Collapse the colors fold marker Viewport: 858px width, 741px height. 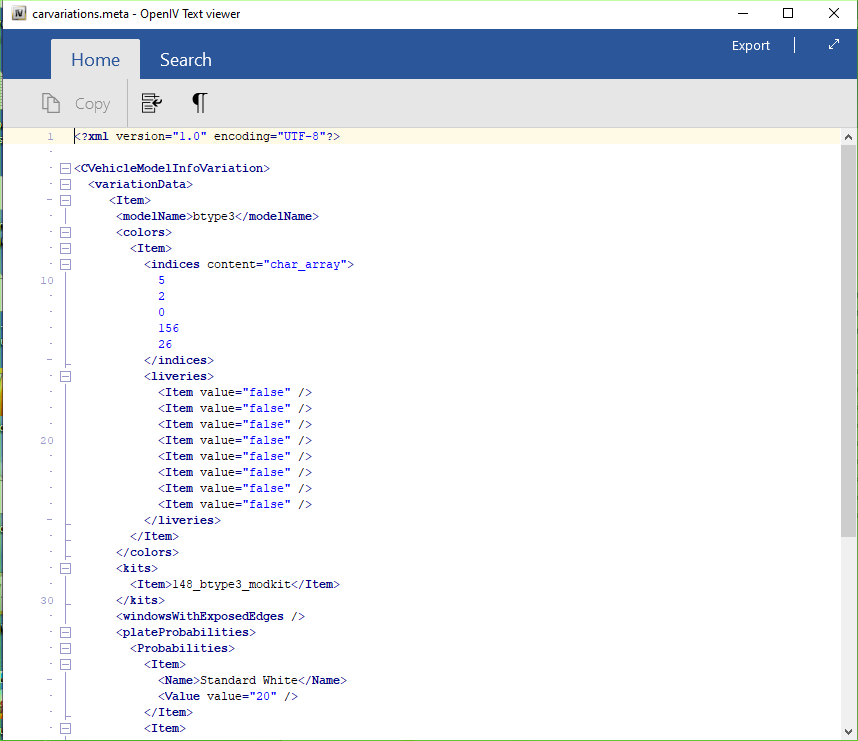point(65,232)
